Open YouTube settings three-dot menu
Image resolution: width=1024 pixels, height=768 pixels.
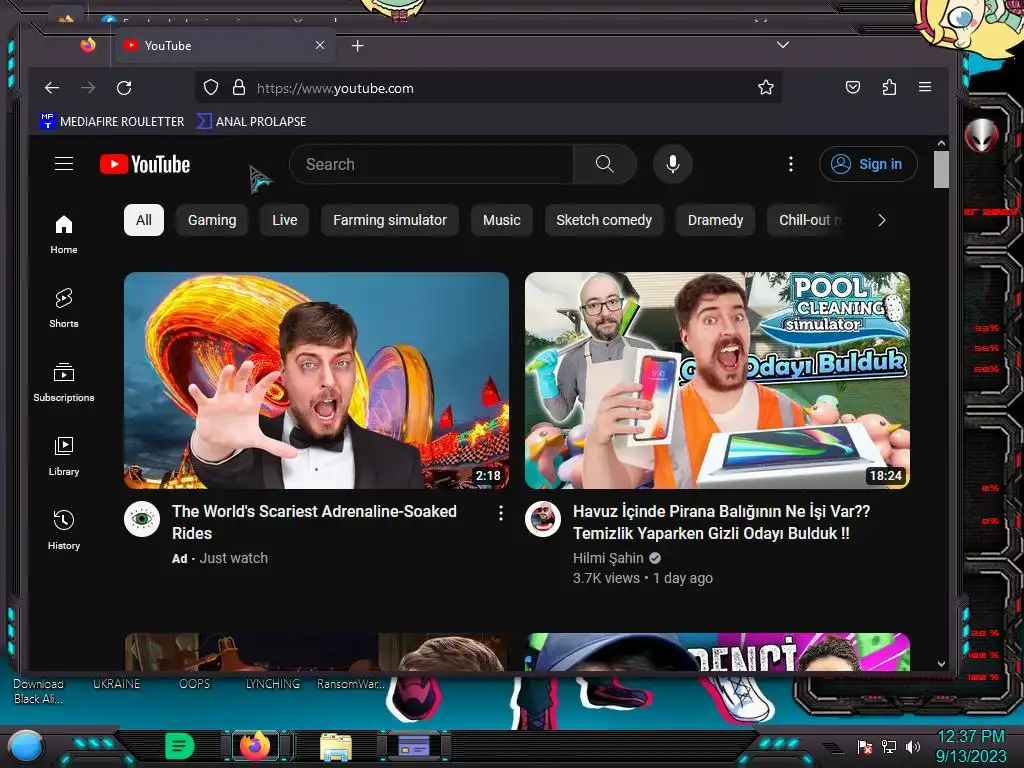coord(790,164)
